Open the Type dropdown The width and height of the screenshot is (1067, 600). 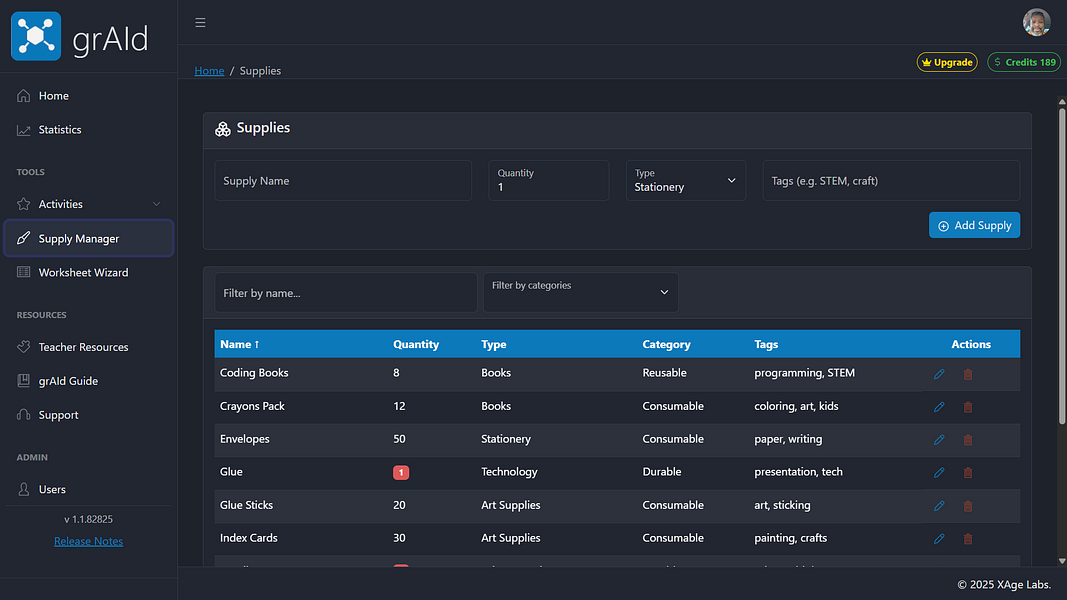(685, 181)
